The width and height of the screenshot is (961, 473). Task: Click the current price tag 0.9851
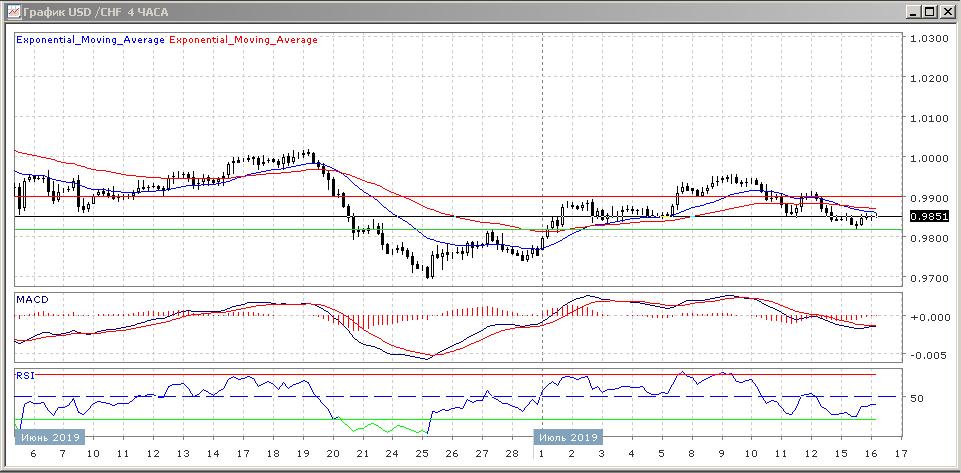pyautogui.click(x=928, y=215)
